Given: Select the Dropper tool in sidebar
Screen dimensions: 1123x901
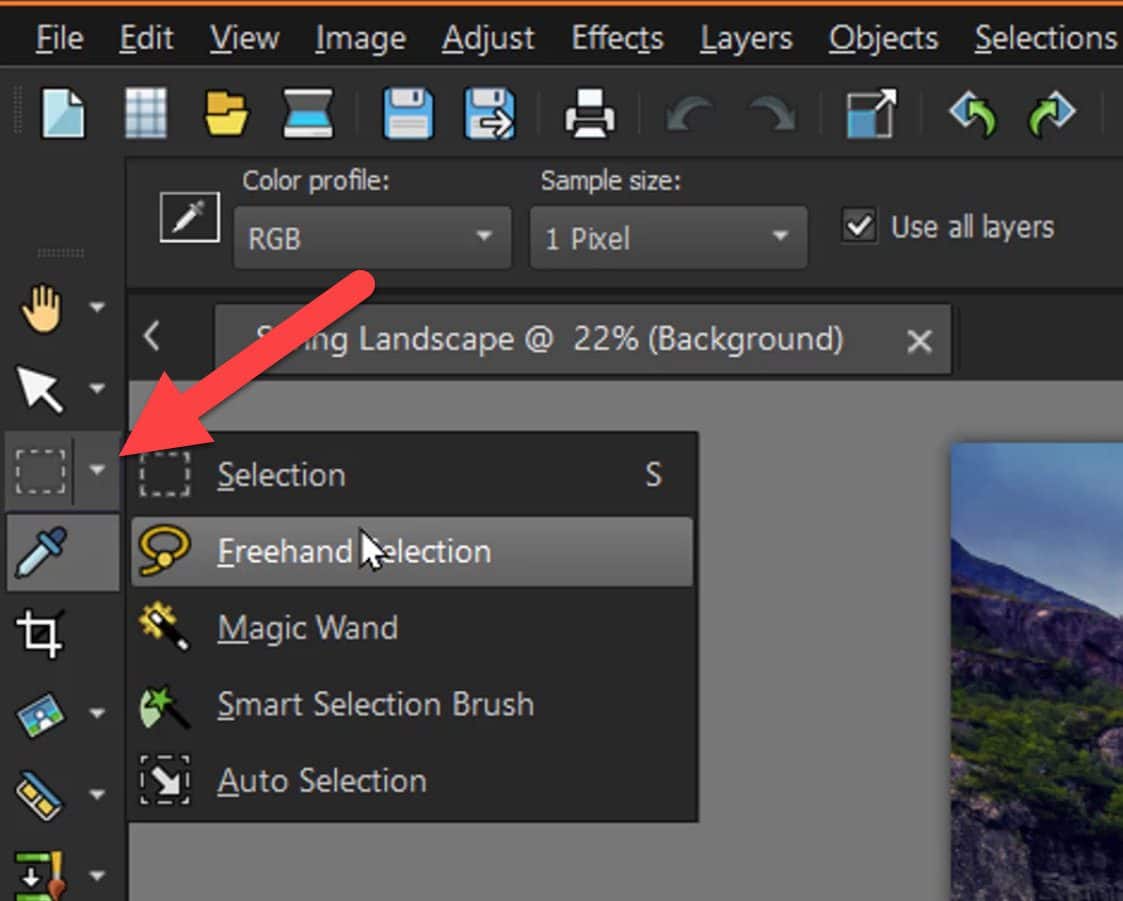Looking at the screenshot, I should click(42, 550).
